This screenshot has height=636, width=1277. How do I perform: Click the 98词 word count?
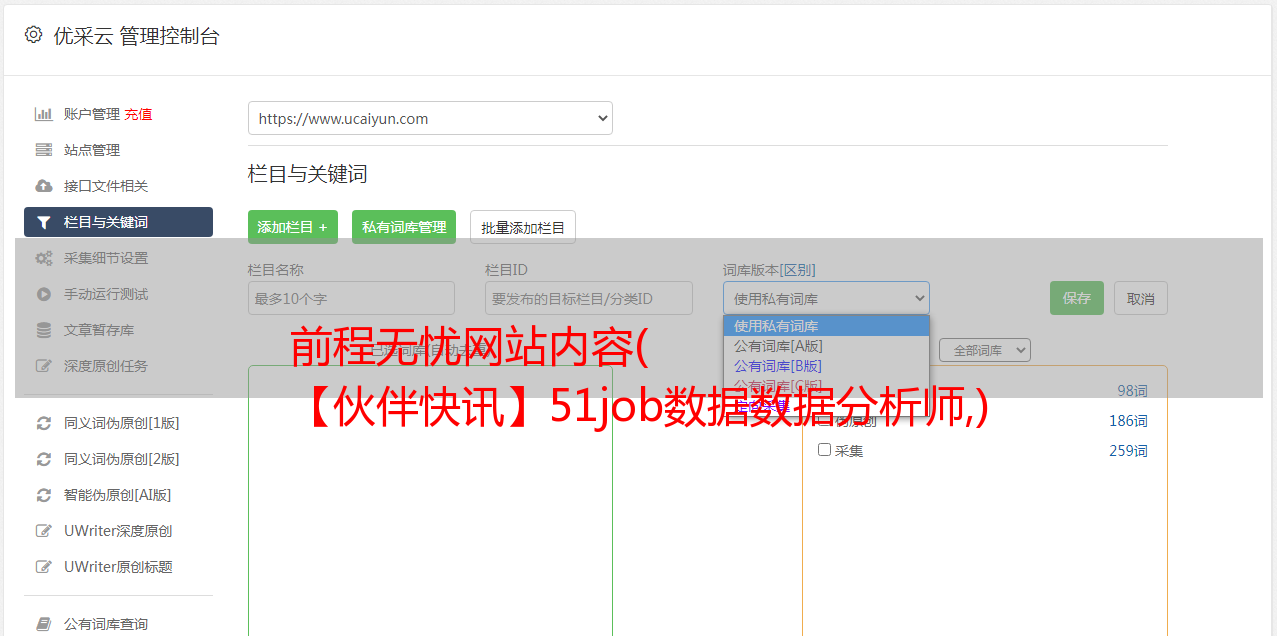click(1132, 391)
